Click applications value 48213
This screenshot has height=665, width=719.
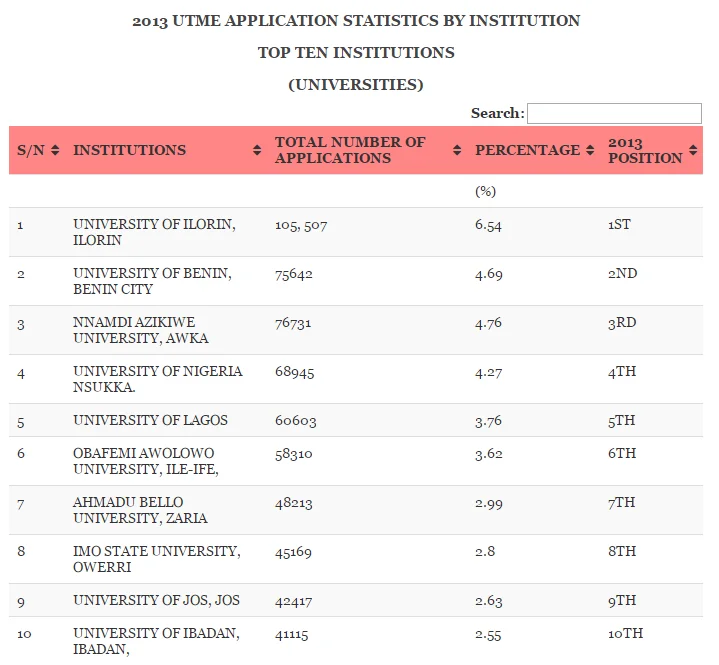[293, 503]
